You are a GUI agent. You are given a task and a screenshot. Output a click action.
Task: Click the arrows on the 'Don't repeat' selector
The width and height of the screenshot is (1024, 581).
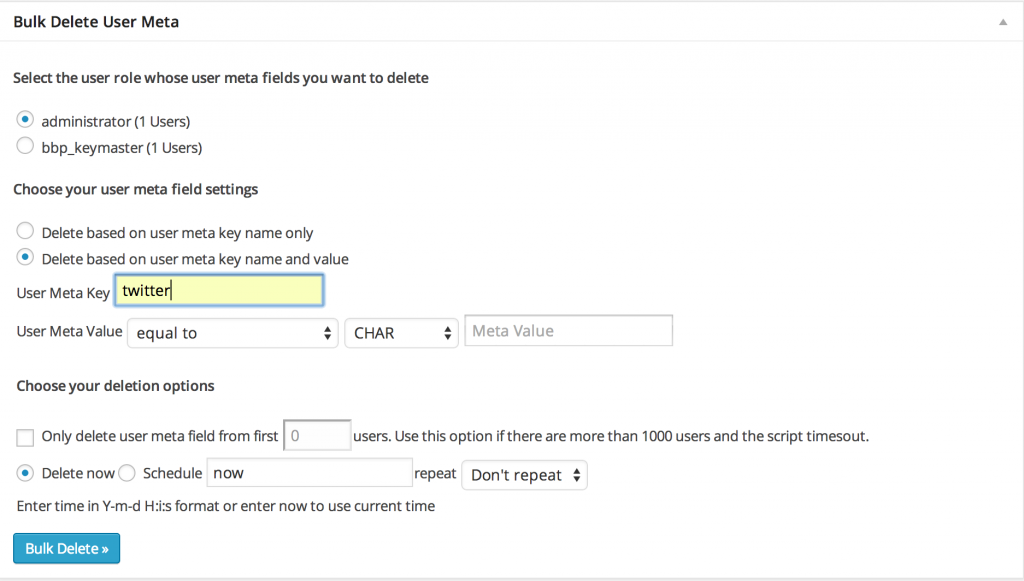577,475
